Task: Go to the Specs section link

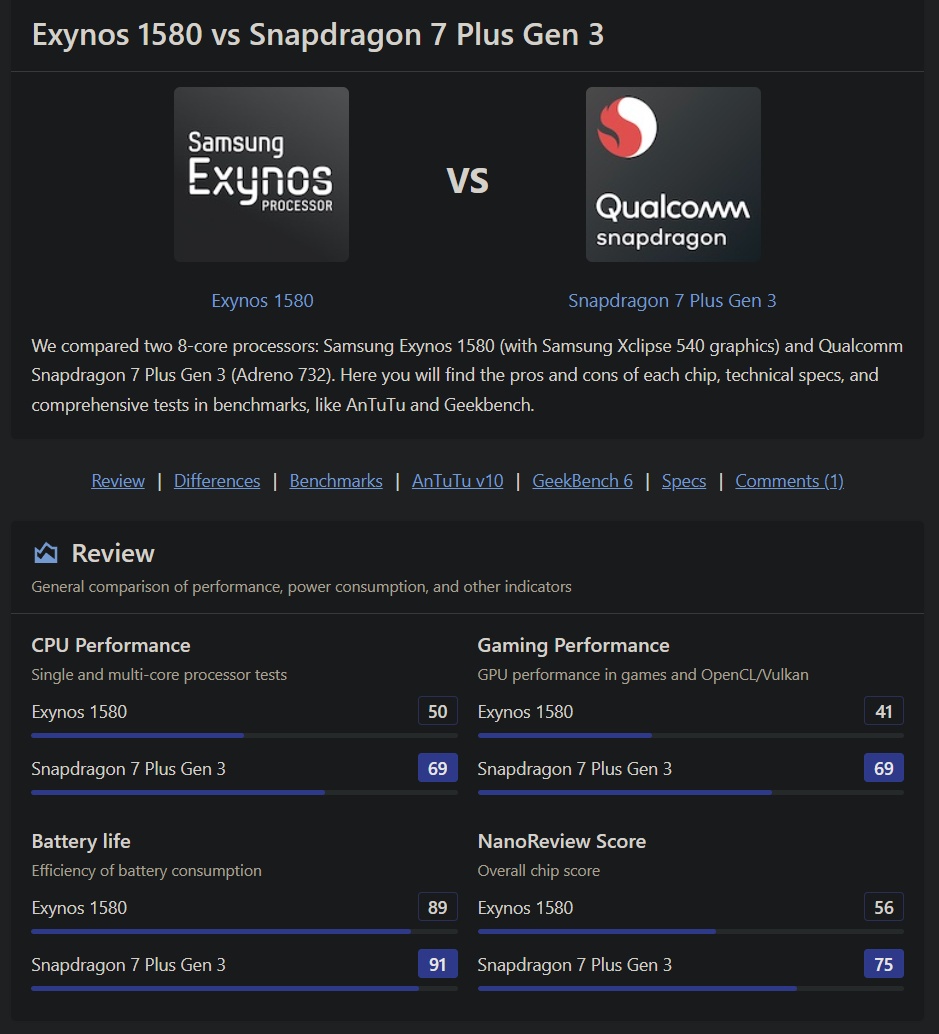Action: [684, 481]
